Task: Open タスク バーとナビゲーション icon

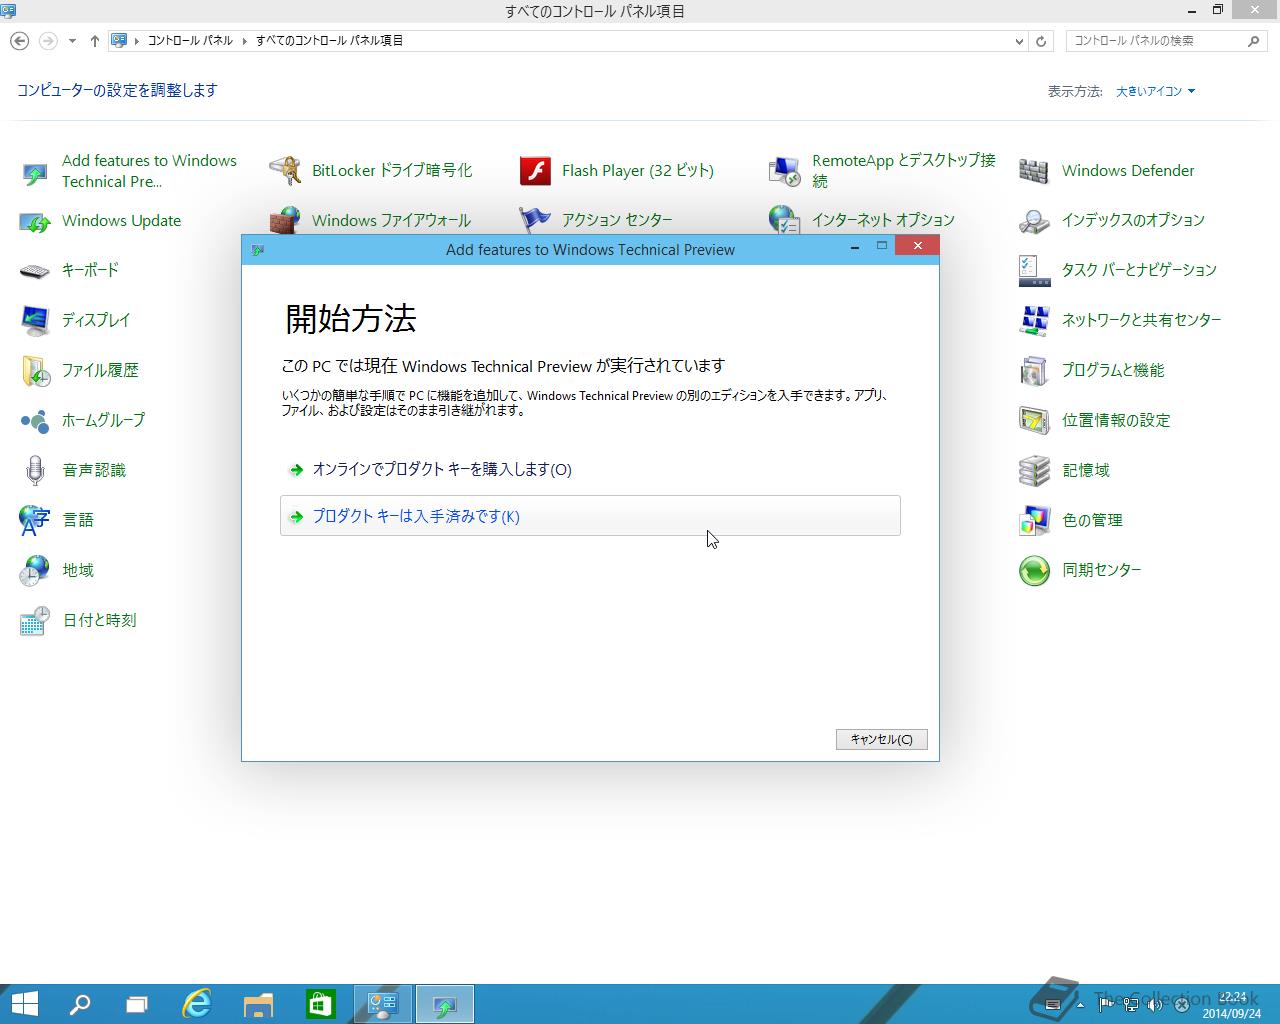Action: click(x=1034, y=271)
